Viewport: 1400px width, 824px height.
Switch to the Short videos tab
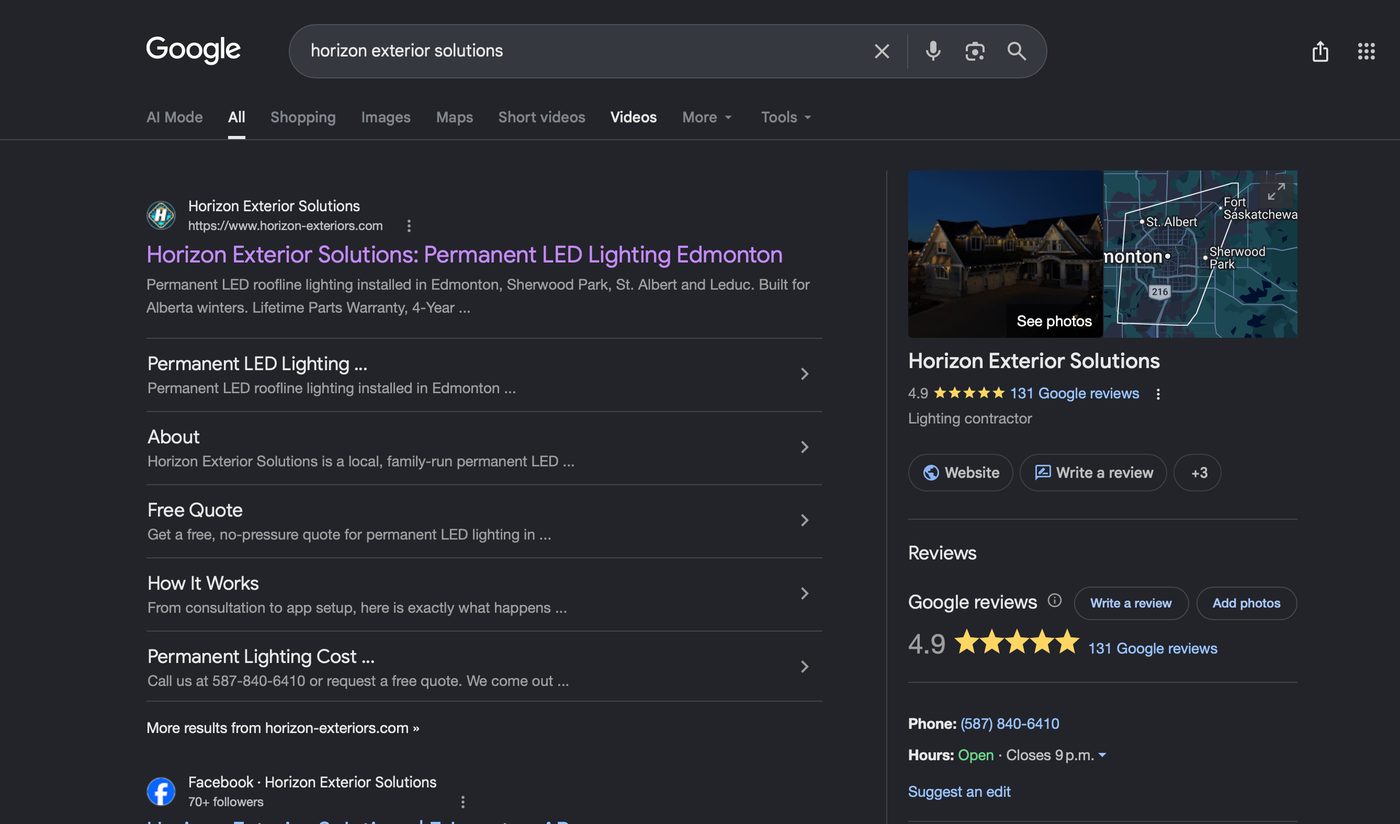[542, 117]
